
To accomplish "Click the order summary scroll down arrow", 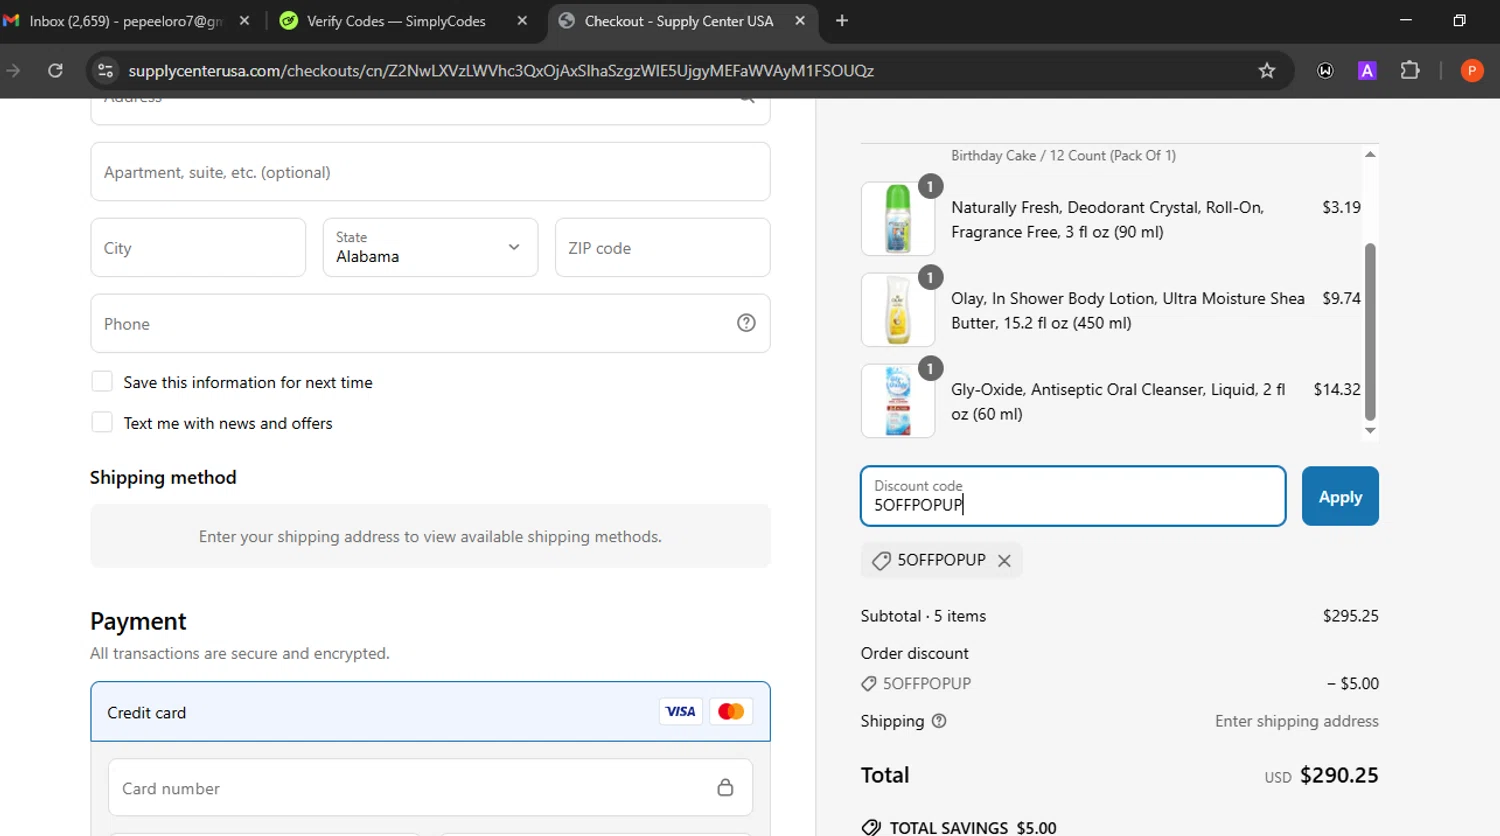I will click(x=1370, y=431).
